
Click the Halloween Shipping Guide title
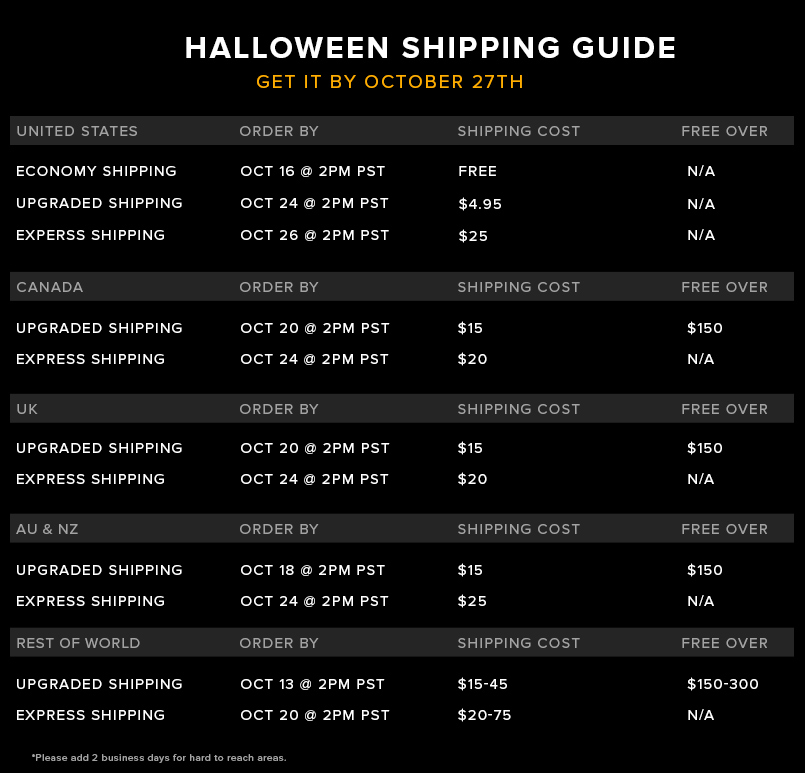coord(430,48)
